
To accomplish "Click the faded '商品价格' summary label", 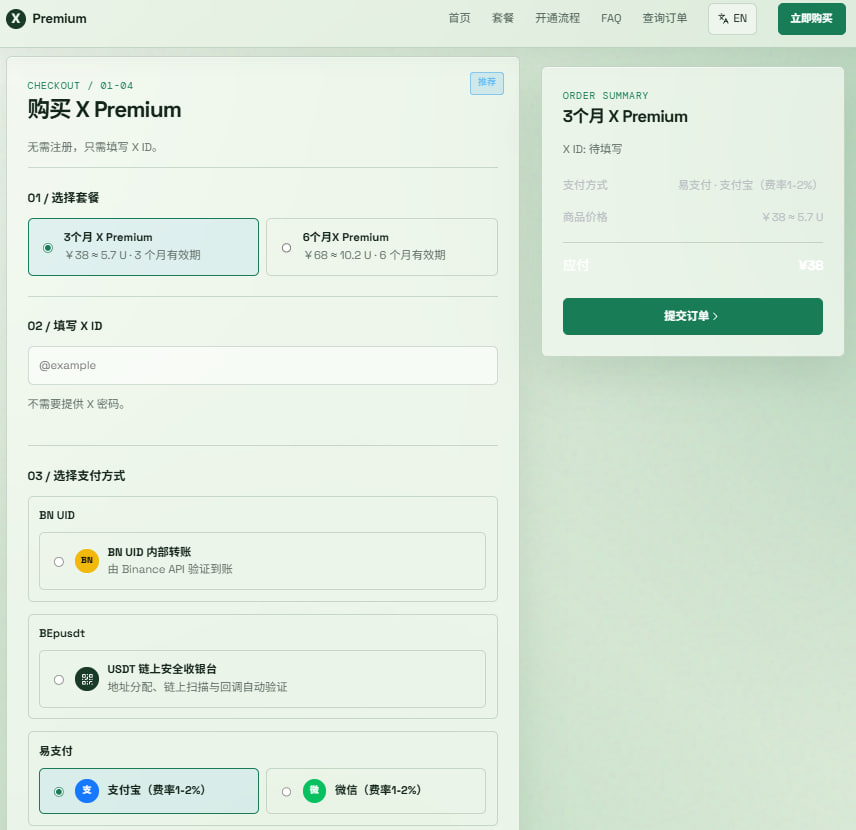I will pos(585,217).
